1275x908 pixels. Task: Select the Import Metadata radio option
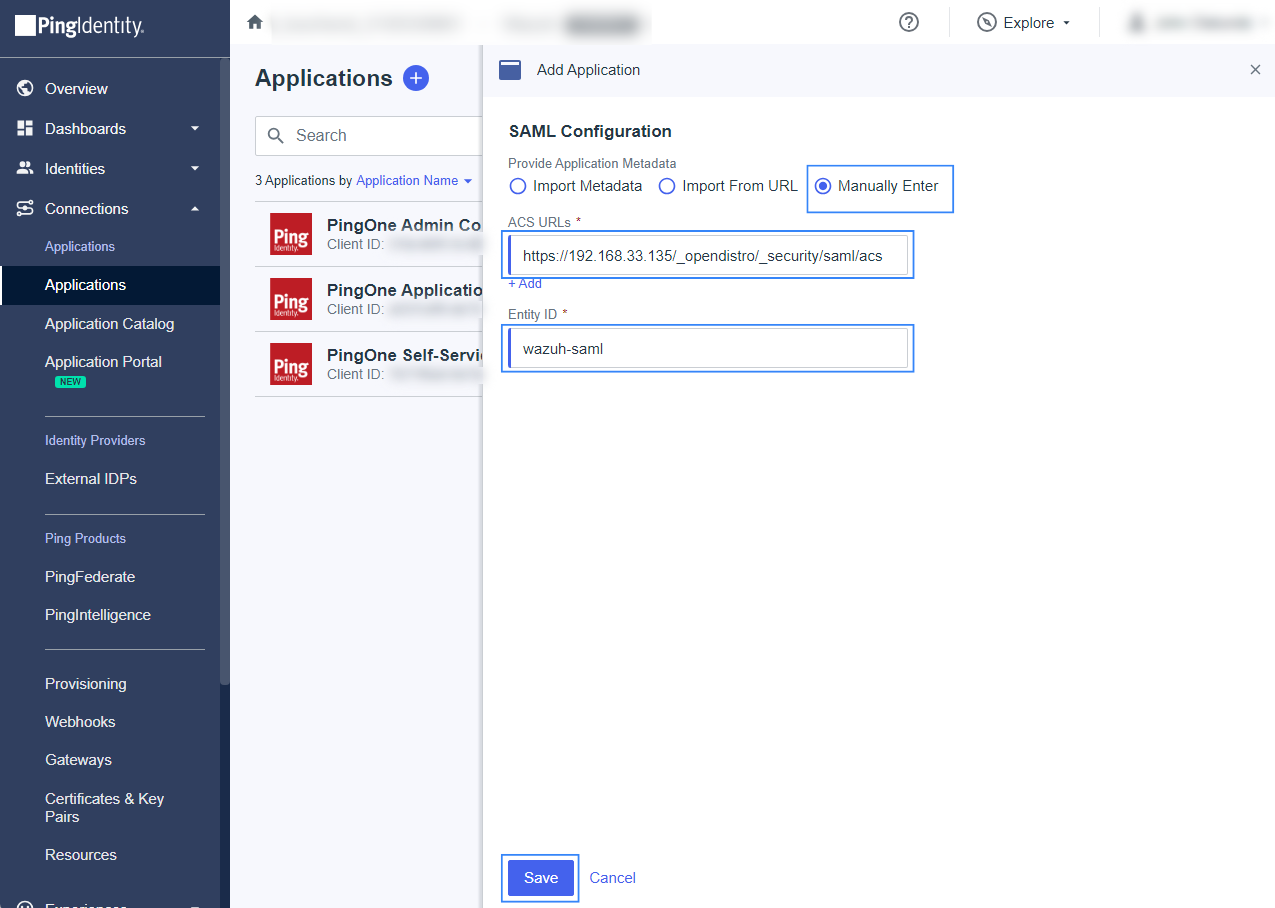click(518, 186)
